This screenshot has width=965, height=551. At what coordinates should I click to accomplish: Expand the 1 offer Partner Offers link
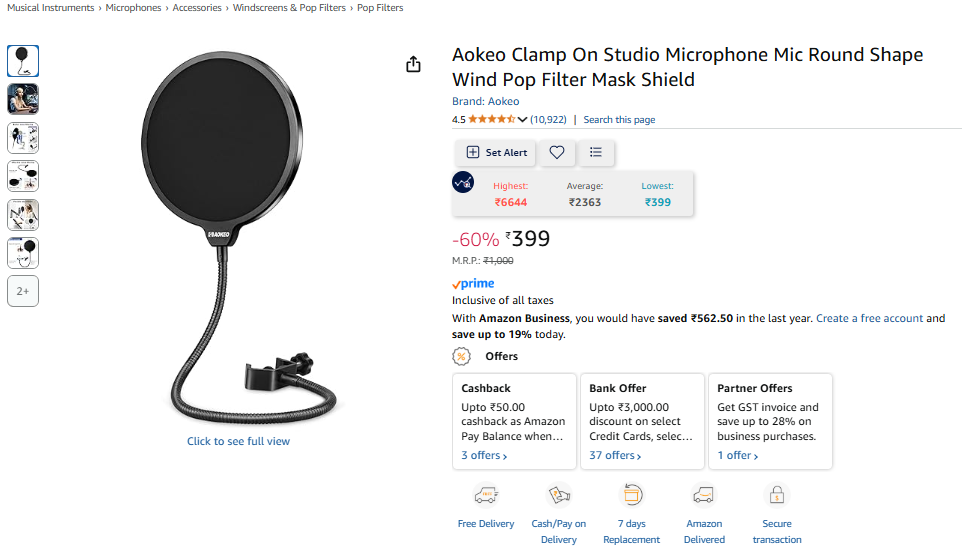tap(737, 456)
